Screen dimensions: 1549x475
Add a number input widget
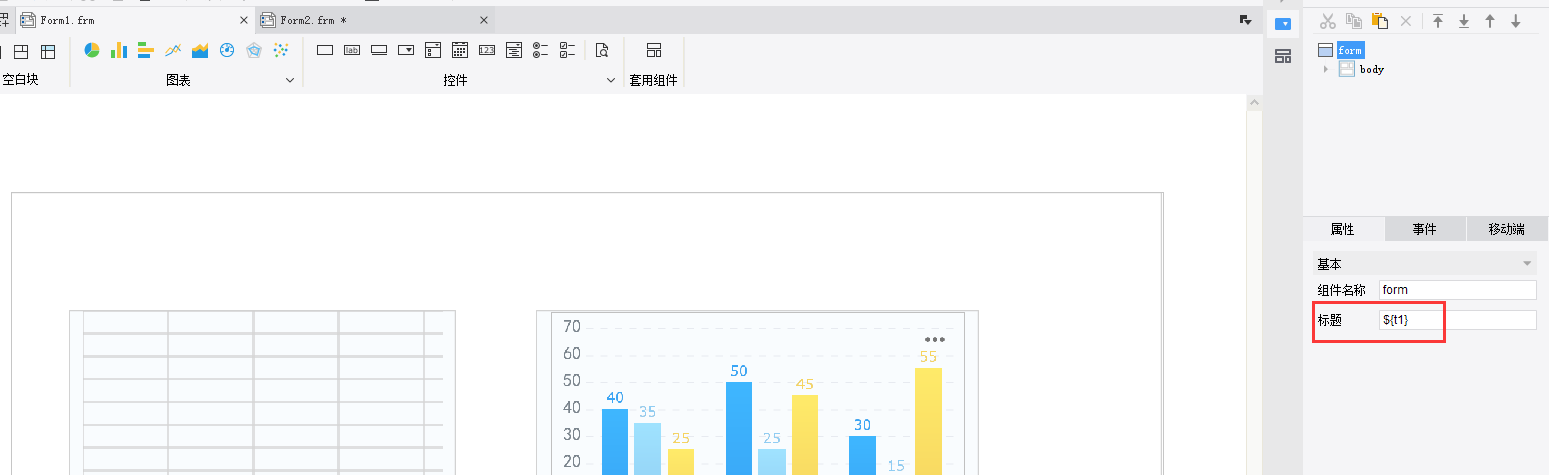pos(487,50)
